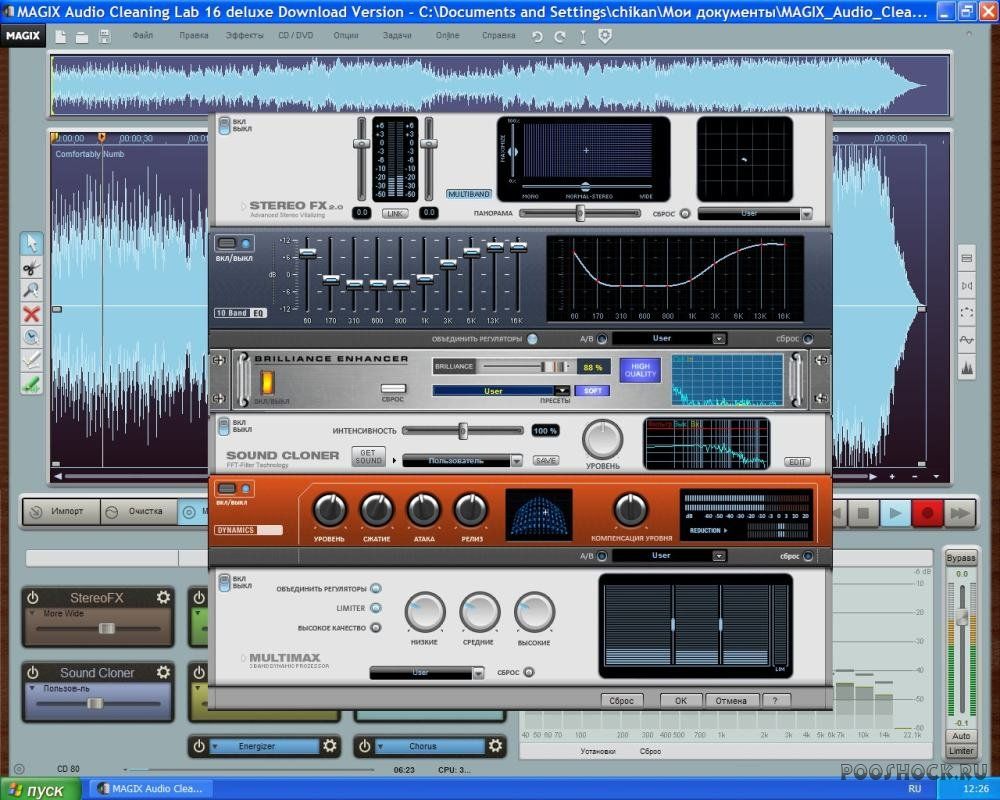The image size is (1000, 800).
Task: Click the gear shield icon in toolbar
Action: 605,36
